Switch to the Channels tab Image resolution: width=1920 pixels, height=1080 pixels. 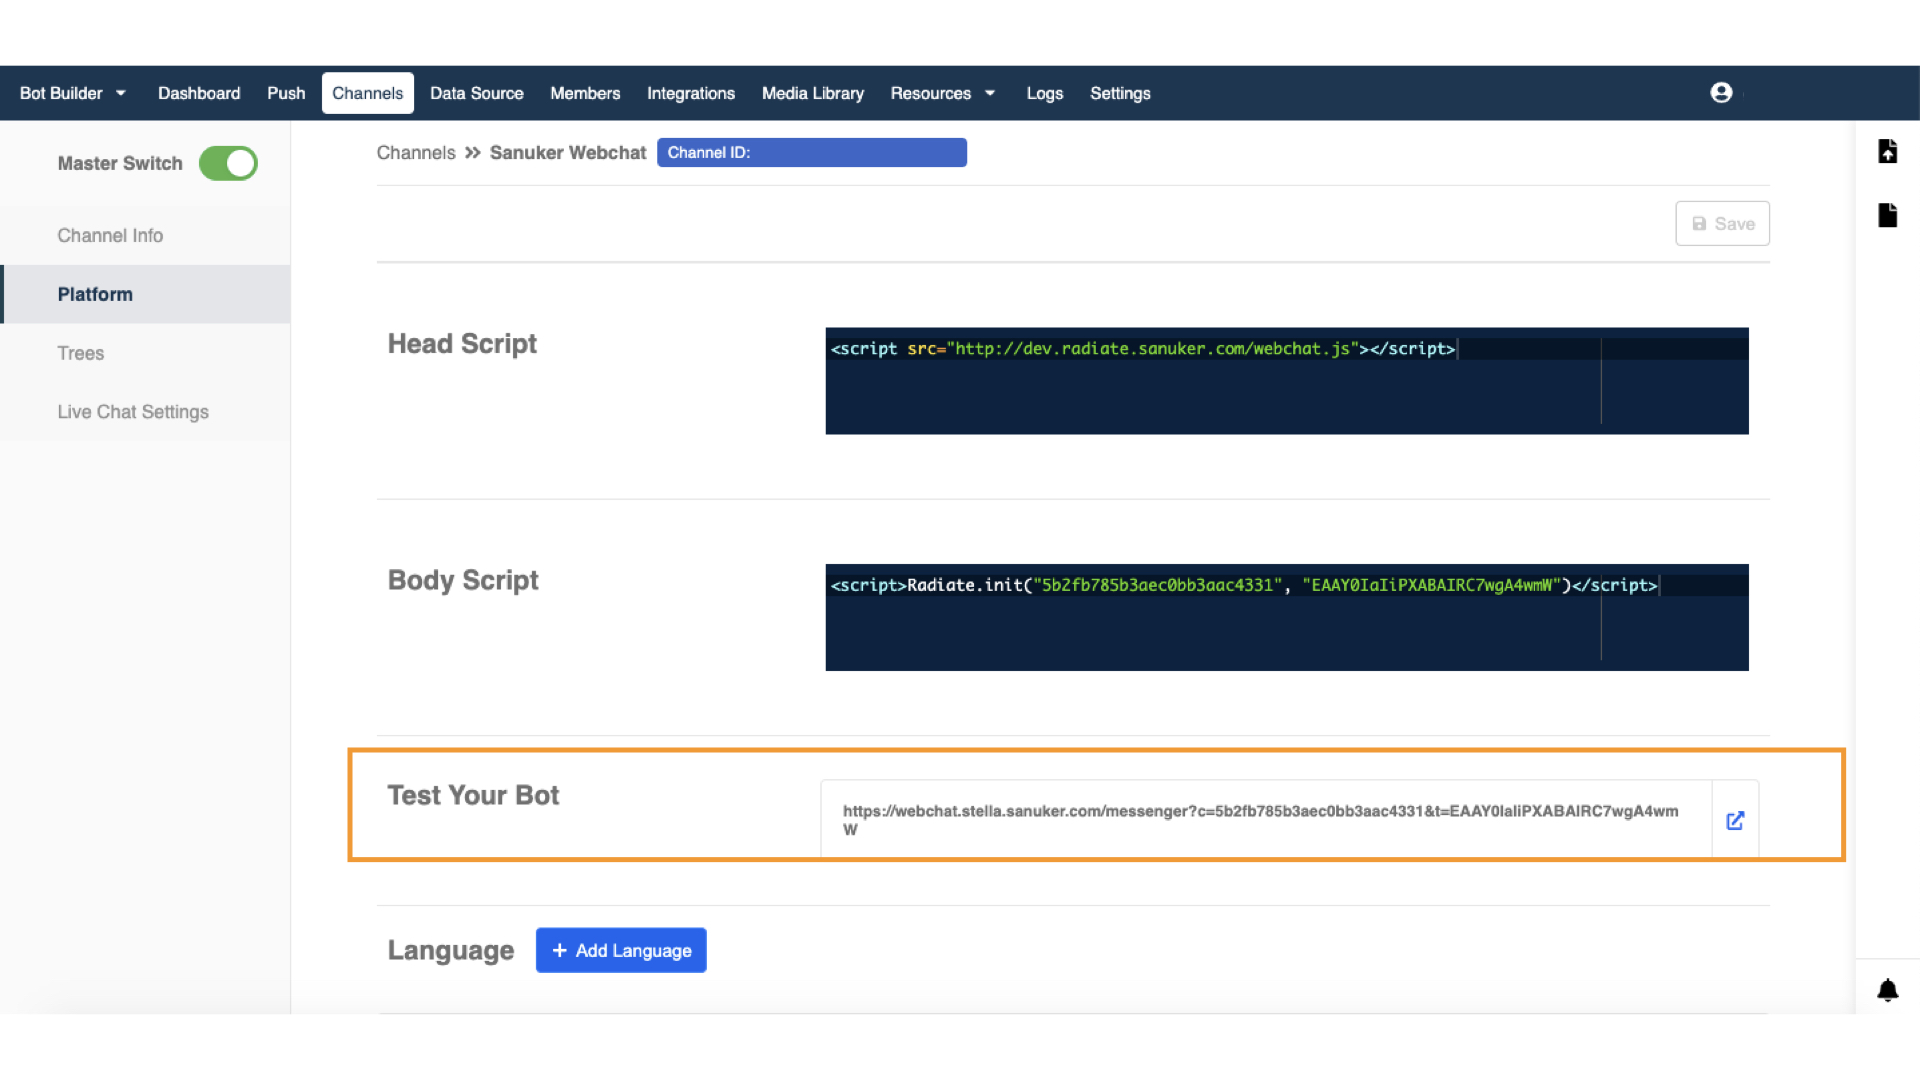(367, 93)
